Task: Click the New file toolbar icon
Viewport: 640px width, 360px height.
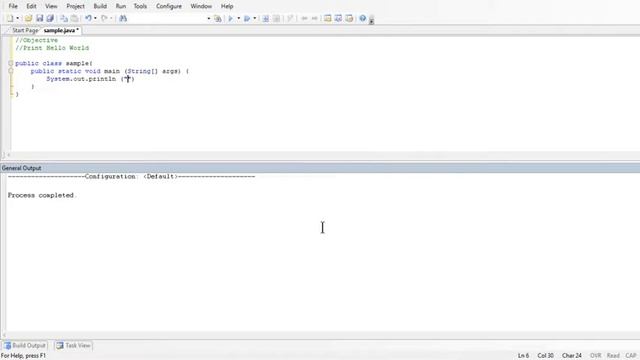Action: [x=10, y=18]
